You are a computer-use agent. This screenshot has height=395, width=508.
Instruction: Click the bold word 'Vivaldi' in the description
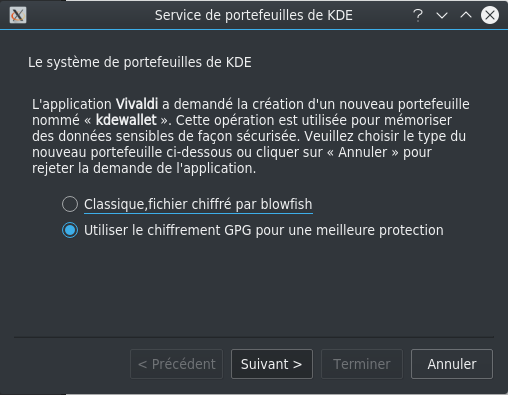[x=137, y=104]
